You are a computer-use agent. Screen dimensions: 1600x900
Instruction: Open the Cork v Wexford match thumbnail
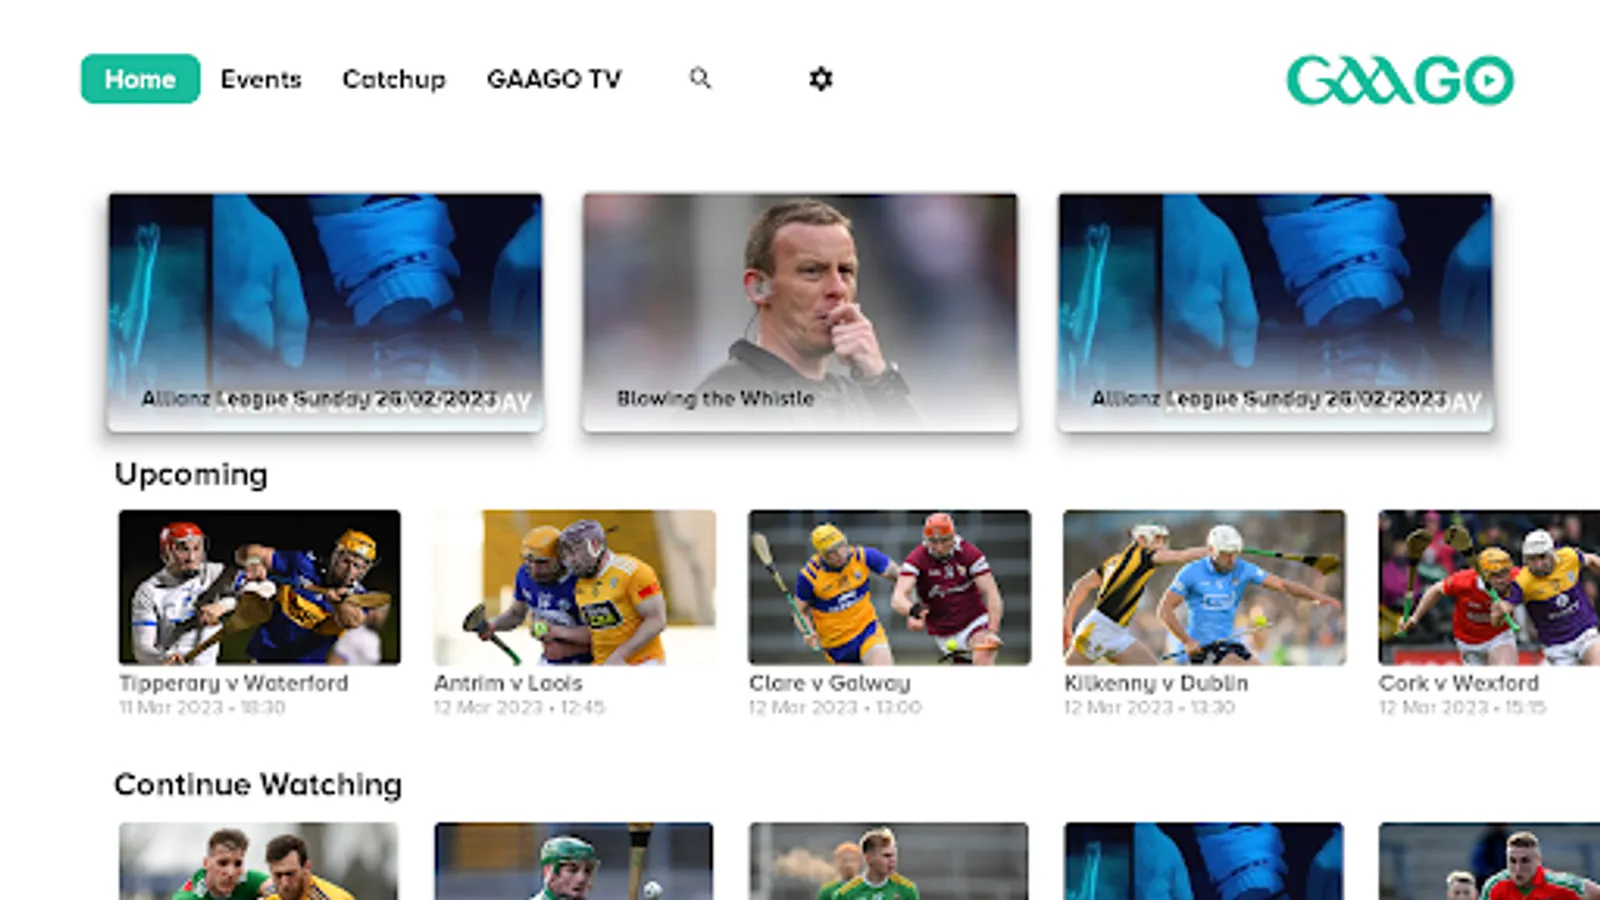1489,587
